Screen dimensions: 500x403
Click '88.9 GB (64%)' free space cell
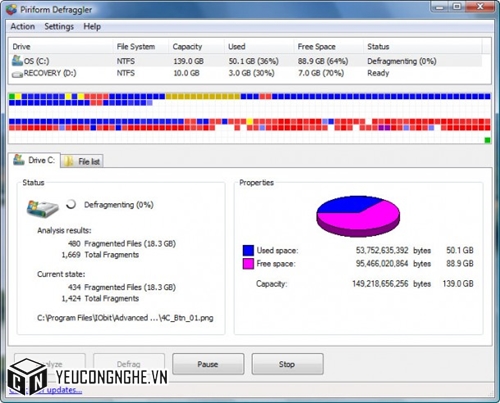point(323,61)
